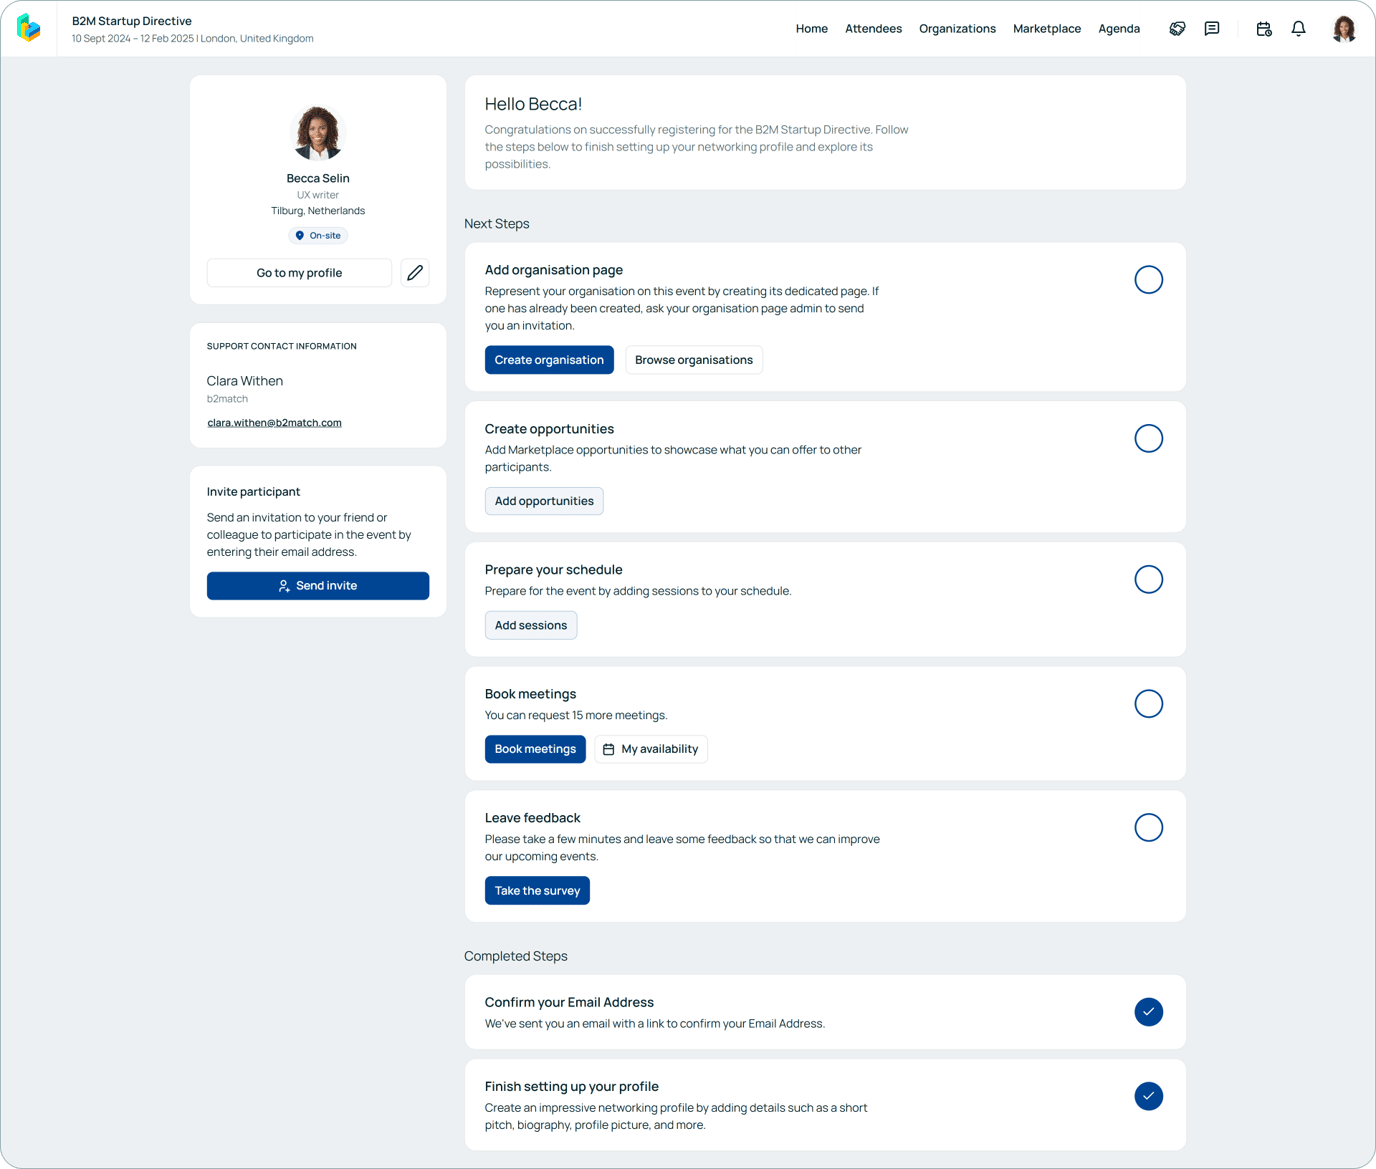The width and height of the screenshot is (1376, 1169).
Task: Open the chat messages icon in the header
Action: [x=1212, y=28]
